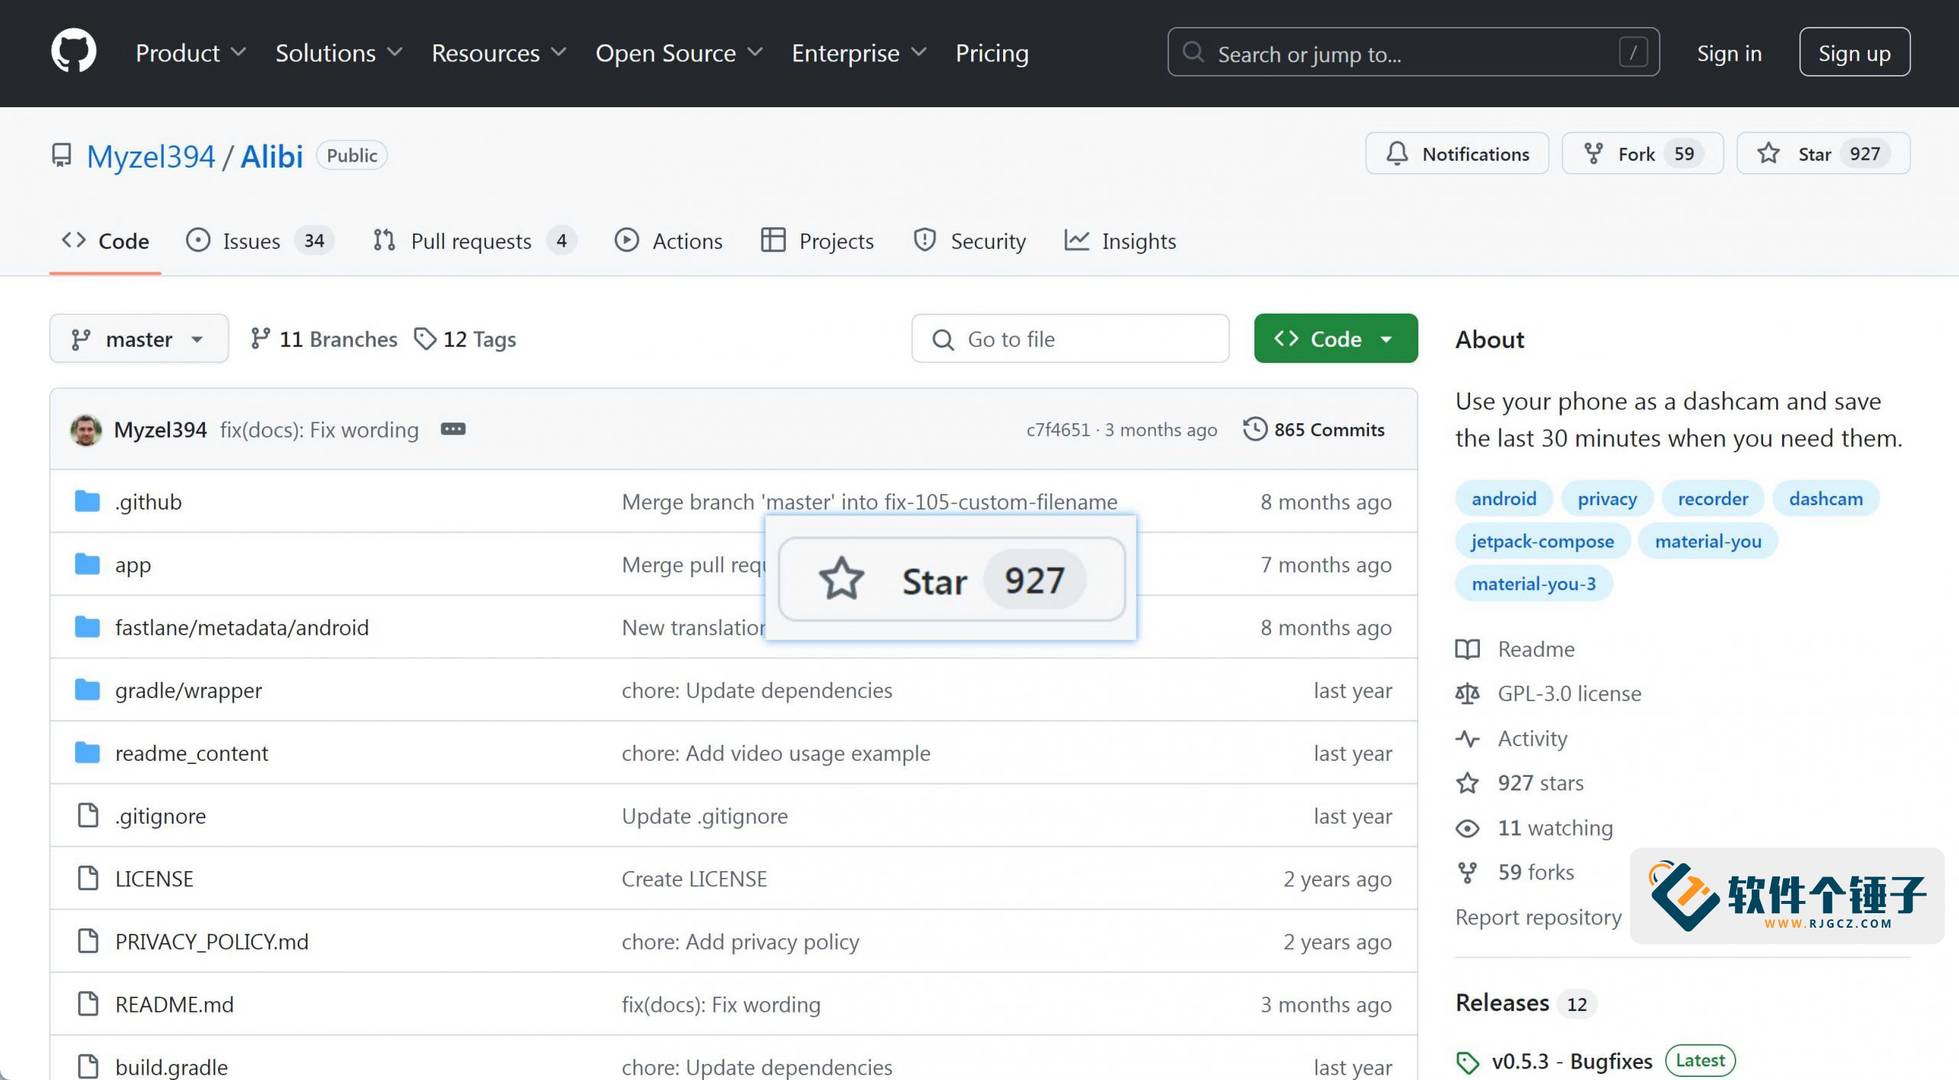Open the Pricing page
This screenshot has height=1080, width=1959.
(991, 53)
